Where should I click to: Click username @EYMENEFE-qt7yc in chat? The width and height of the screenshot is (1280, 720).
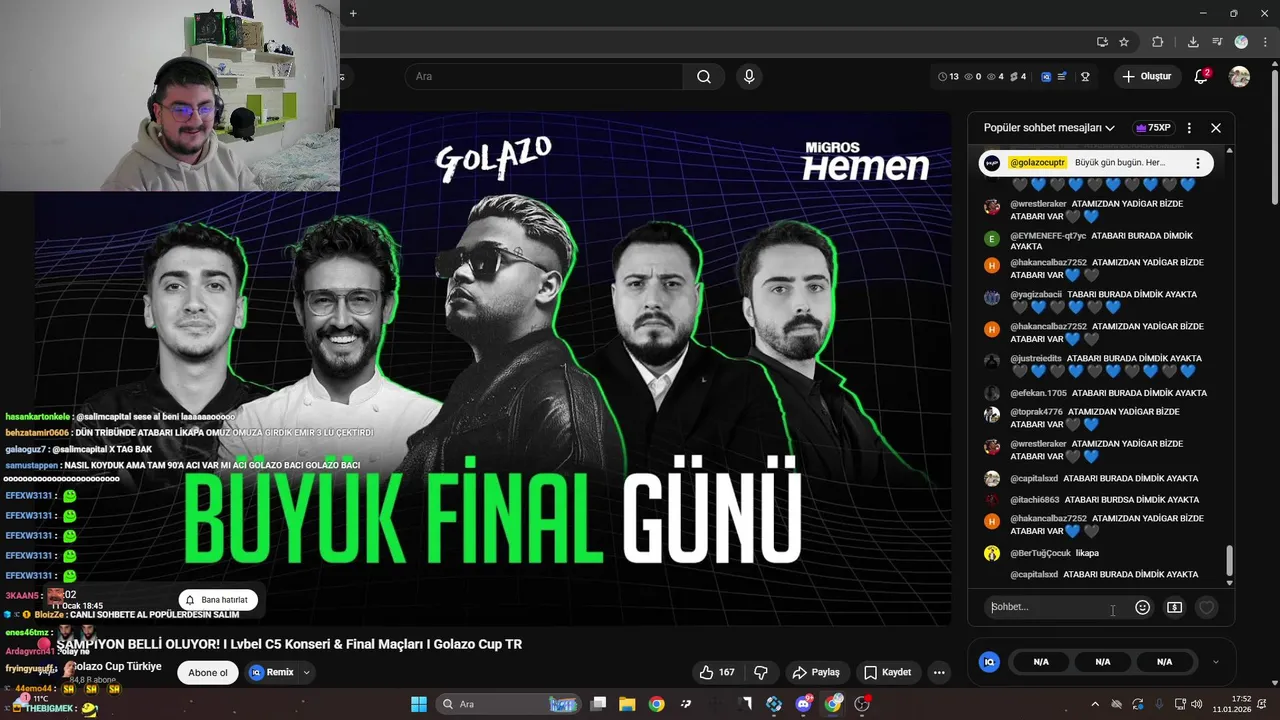1048,236
